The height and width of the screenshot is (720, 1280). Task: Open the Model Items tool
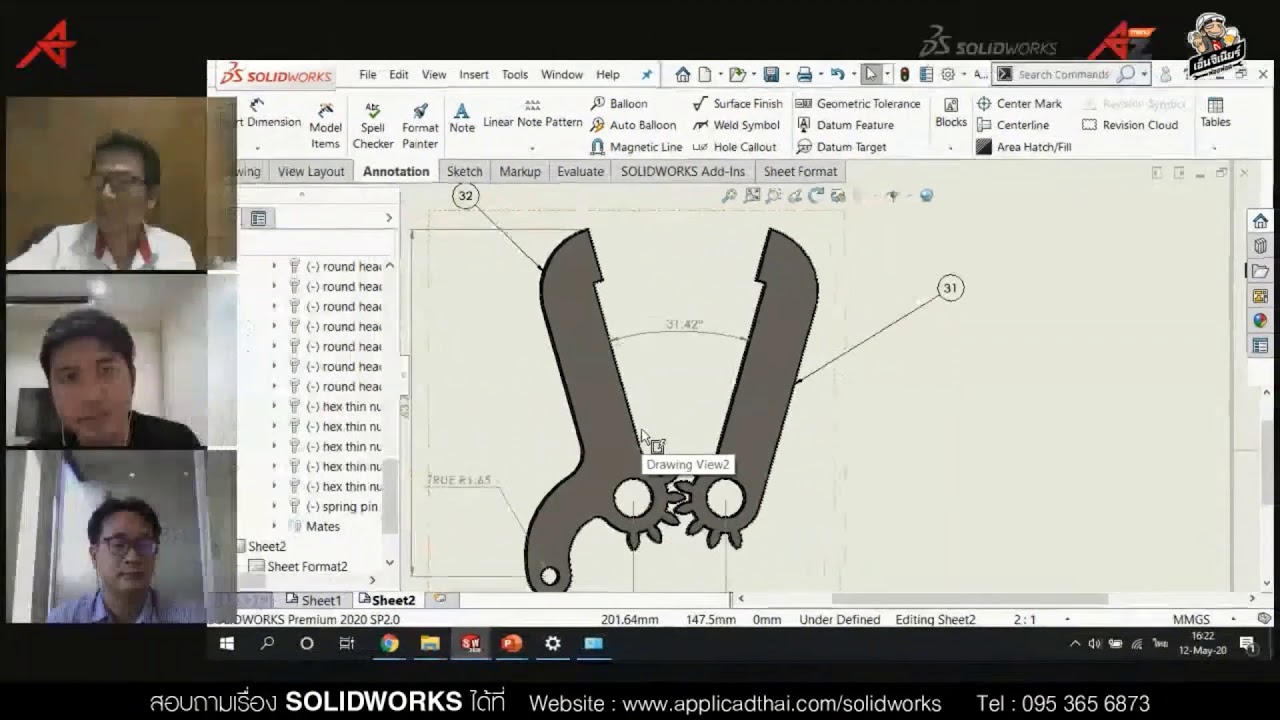pyautogui.click(x=325, y=125)
